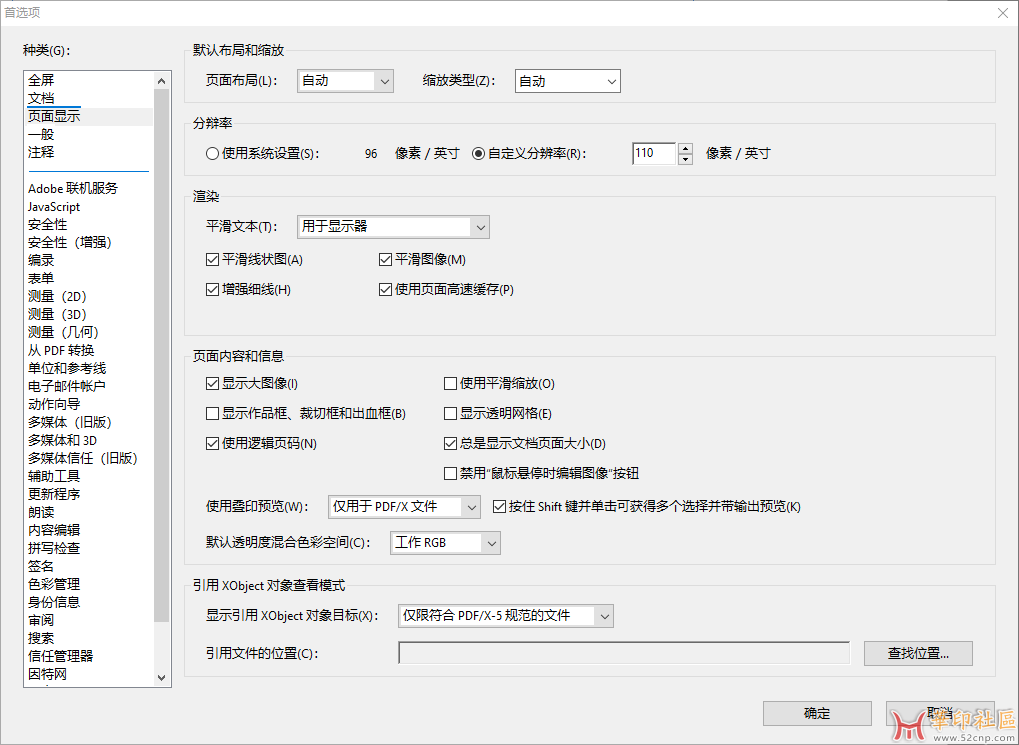1019x745 pixels.
Task: Click the resolution spinner up arrow
Action: click(685, 149)
